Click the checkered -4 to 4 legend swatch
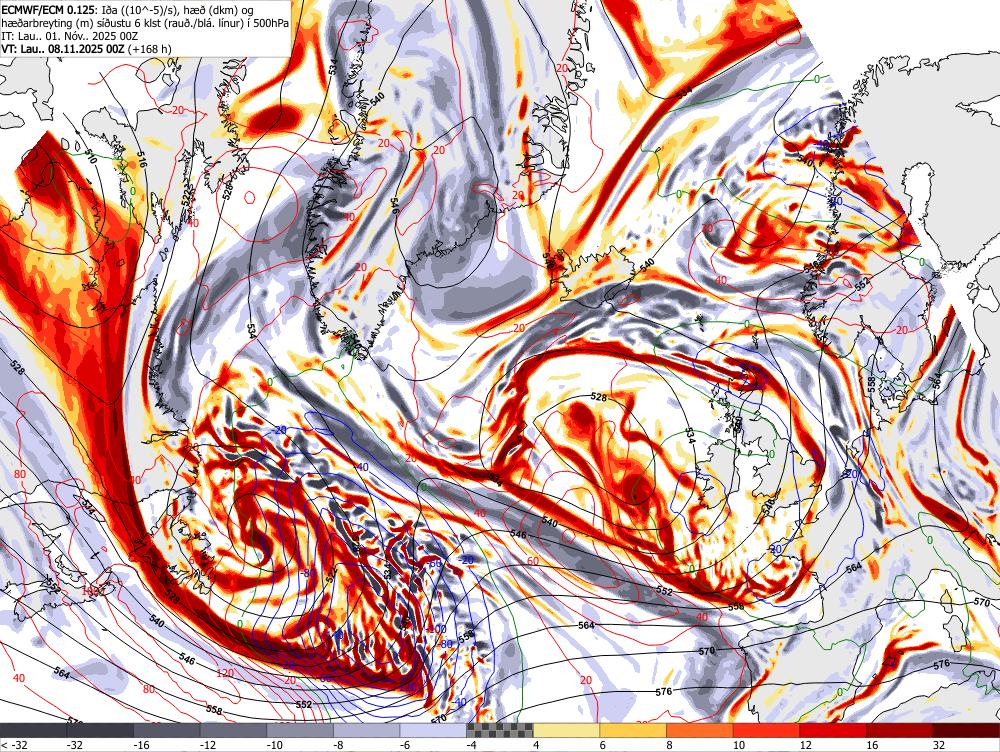 tap(500, 730)
